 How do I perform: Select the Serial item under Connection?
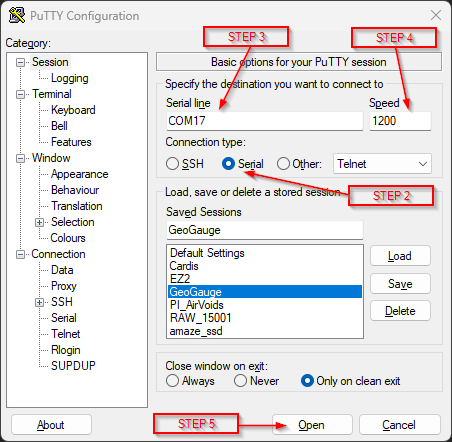click(x=64, y=318)
